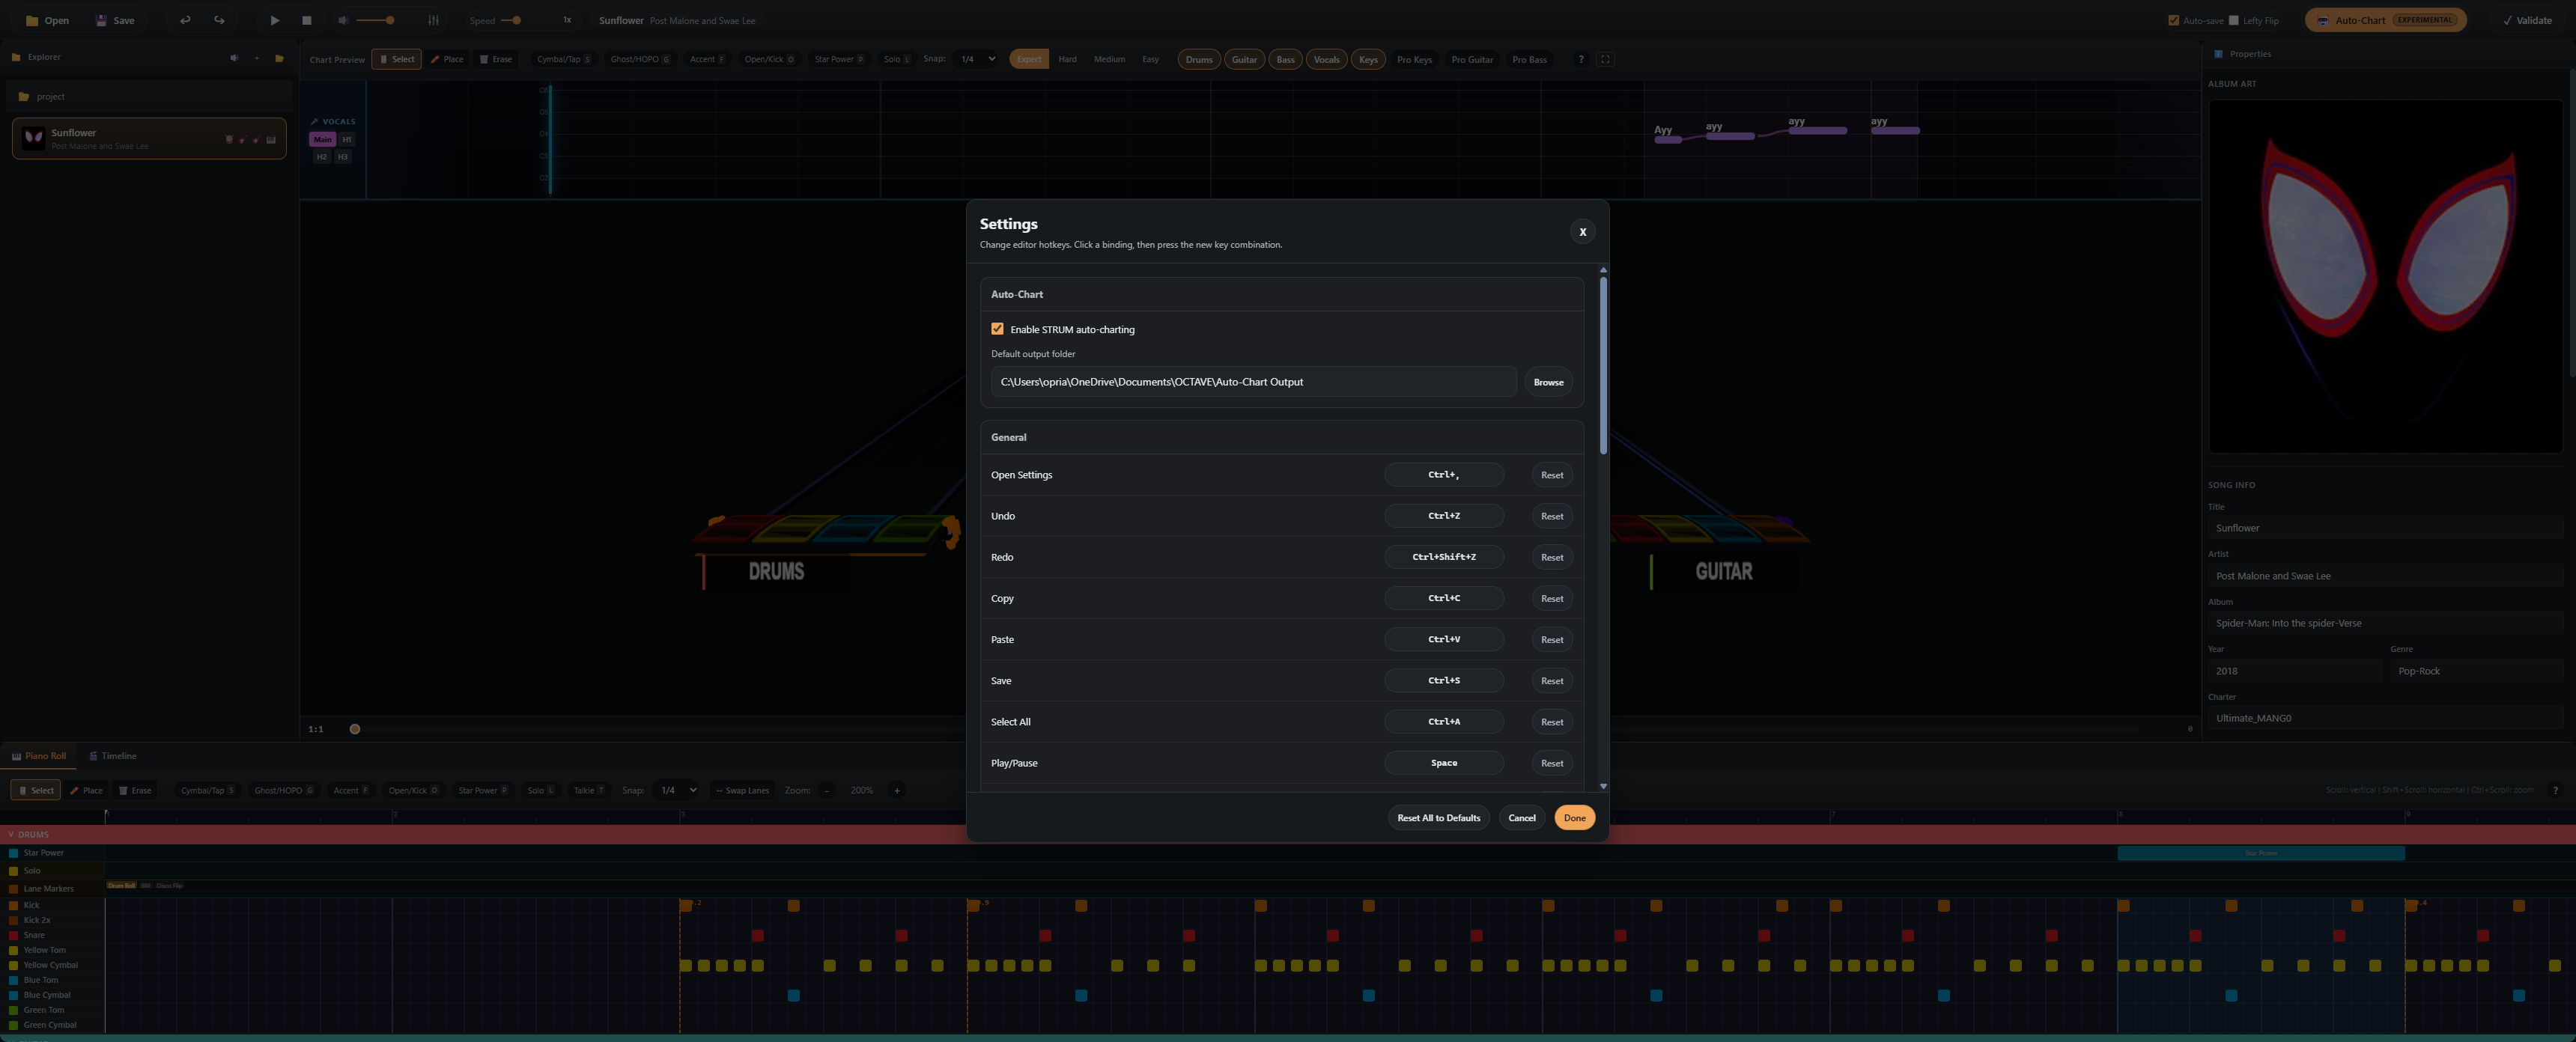This screenshot has width=2576, height=1042.
Task: Mute audio via the speaker icon
Action: click(x=344, y=20)
